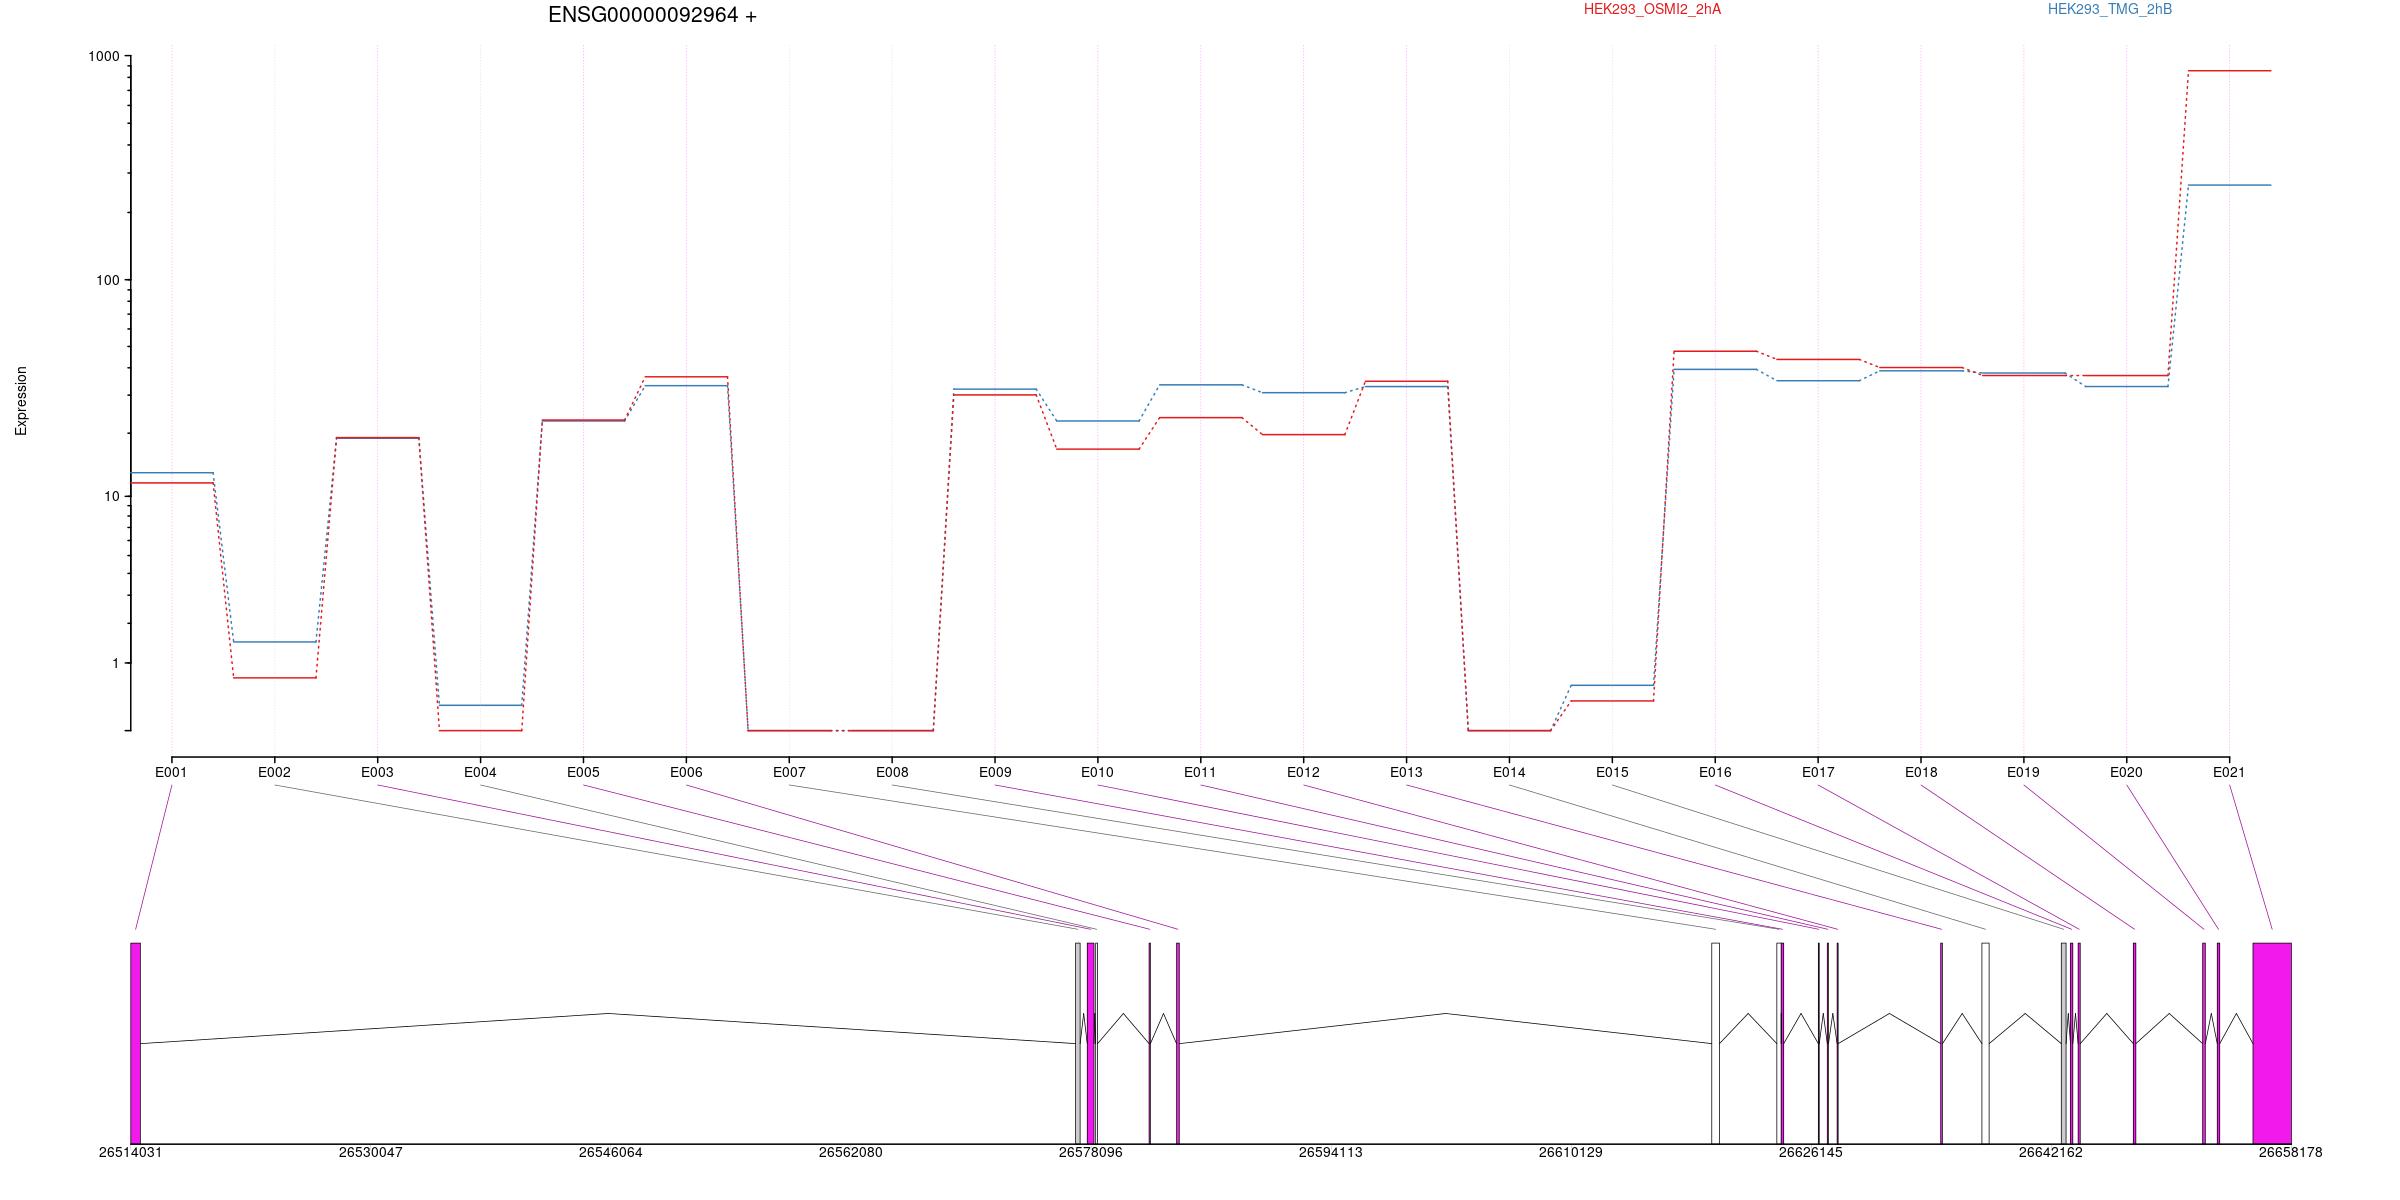
Task: Click exon label E015
Action: (1612, 772)
